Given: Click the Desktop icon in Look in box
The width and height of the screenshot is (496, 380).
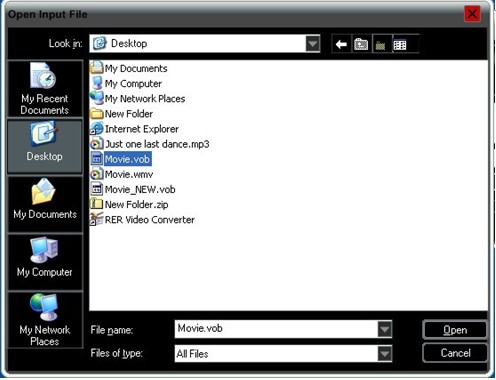Looking at the screenshot, I should pos(100,43).
